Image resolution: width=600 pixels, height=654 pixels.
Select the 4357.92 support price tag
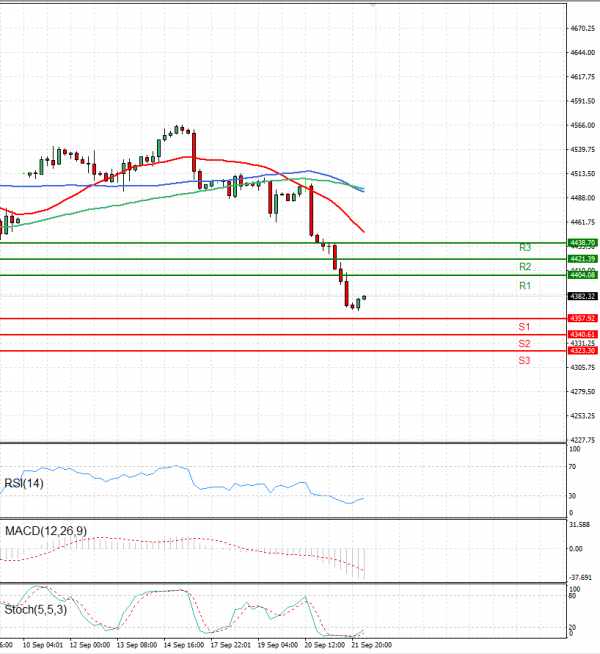582,318
